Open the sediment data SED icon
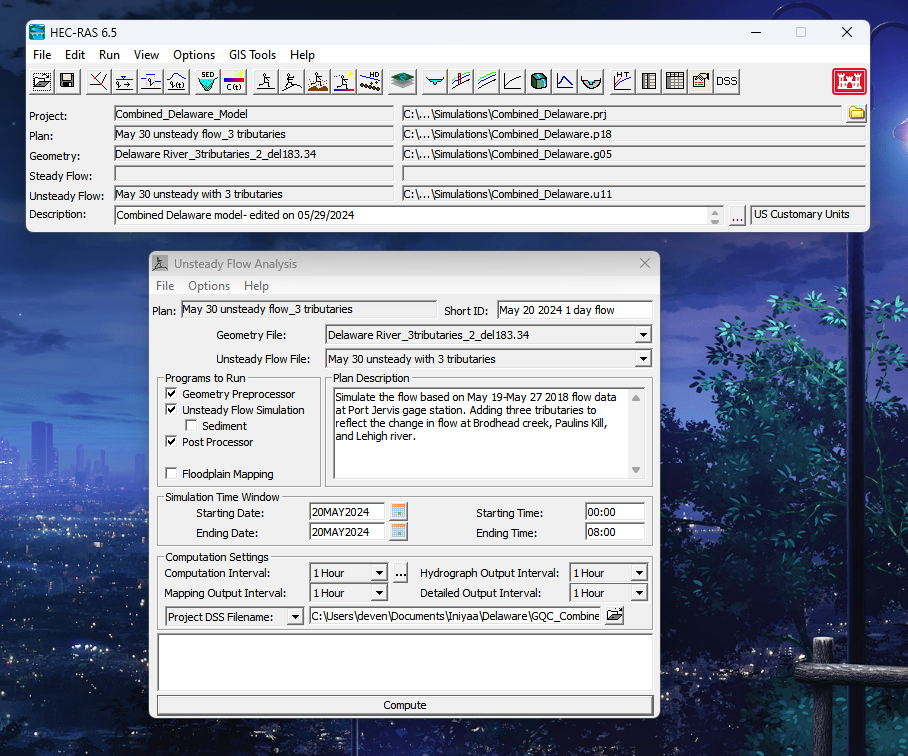This screenshot has height=756, width=908. 207,81
